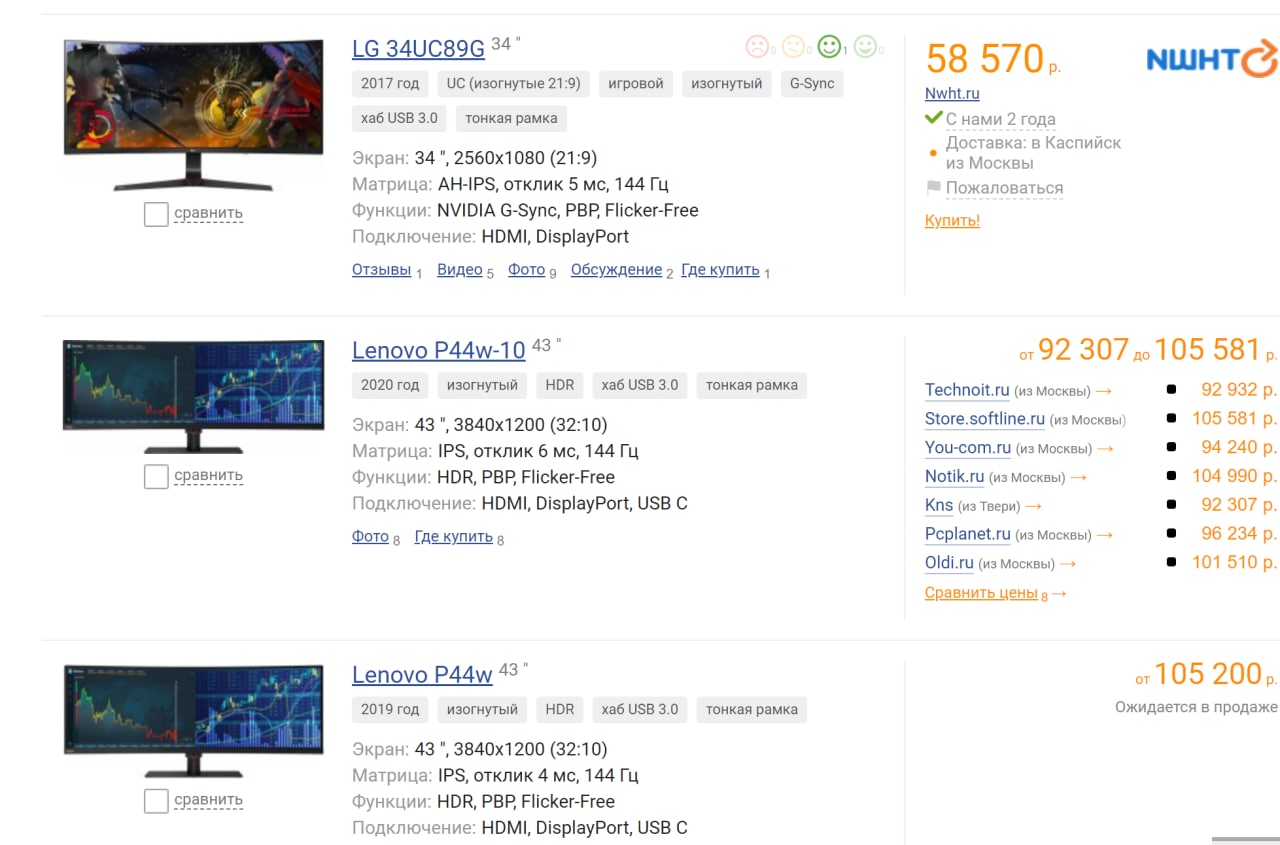Click the LG 34UC89G monitor thumbnail
Viewport: 1280px width, 845px height.
(194, 115)
